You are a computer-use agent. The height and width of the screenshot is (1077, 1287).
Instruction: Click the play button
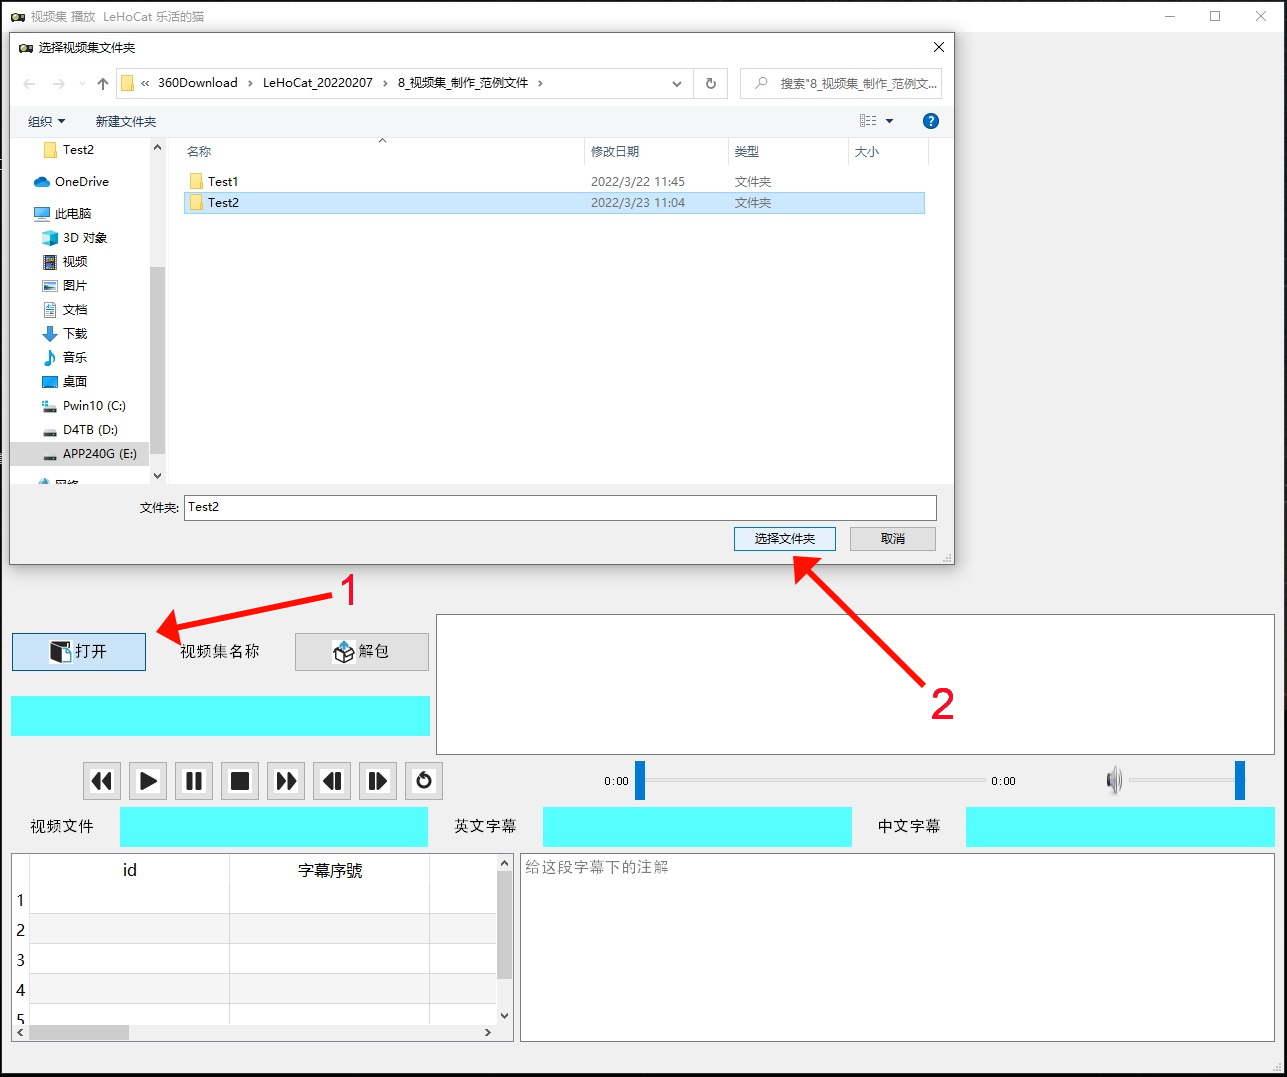[148, 781]
